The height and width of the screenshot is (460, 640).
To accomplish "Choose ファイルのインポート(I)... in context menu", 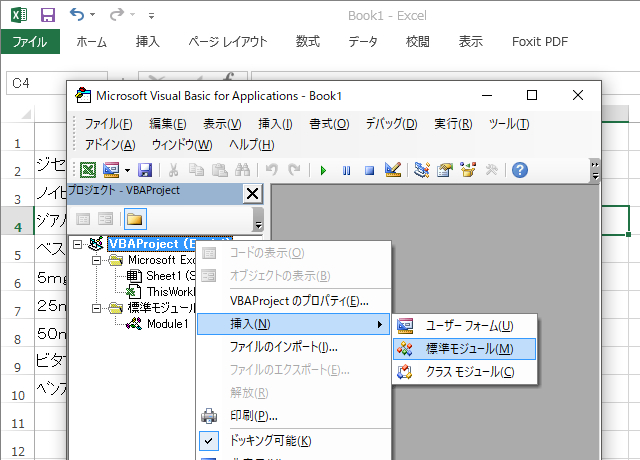I will pos(283,347).
